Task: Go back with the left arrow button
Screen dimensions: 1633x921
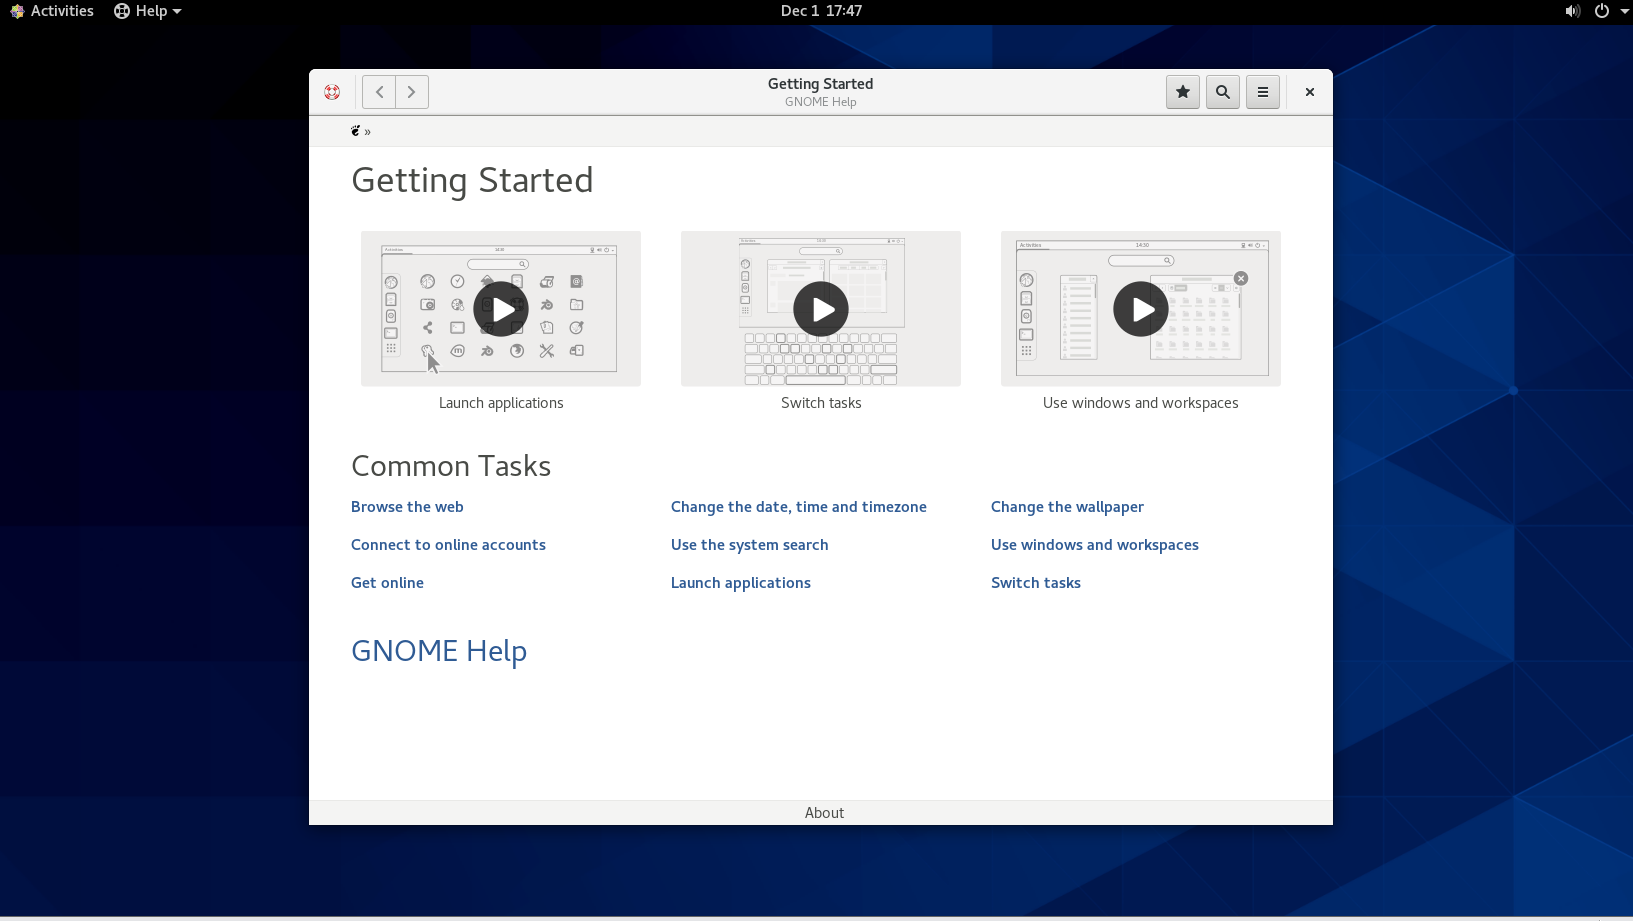Action: tap(379, 92)
